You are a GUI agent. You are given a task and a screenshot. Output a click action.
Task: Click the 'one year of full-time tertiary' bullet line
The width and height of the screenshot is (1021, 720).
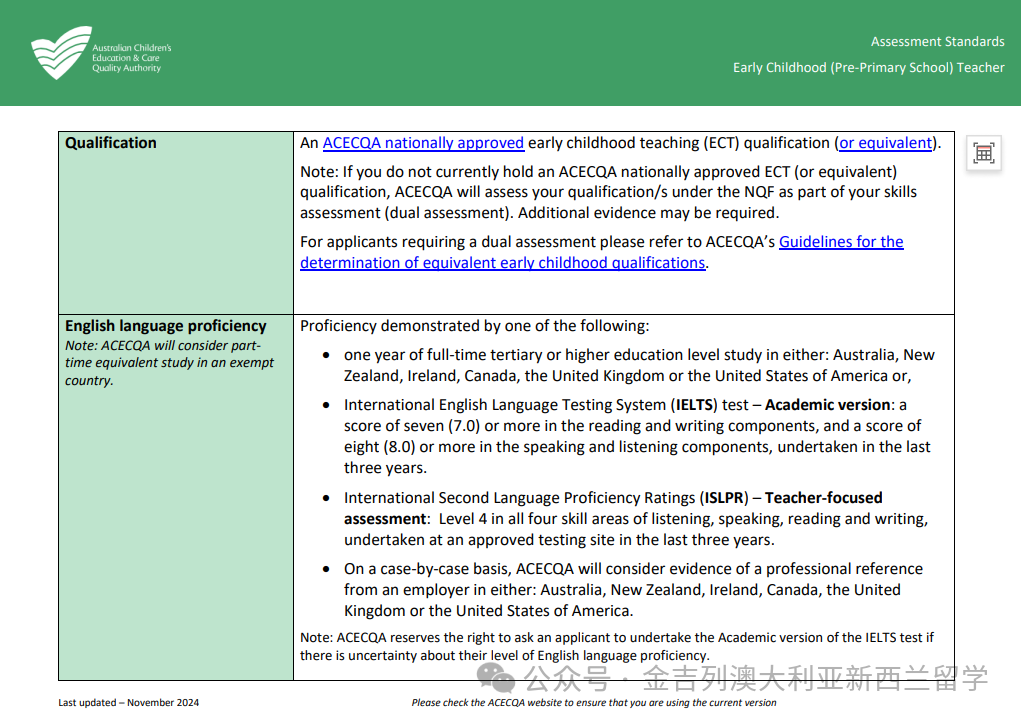tap(639, 365)
